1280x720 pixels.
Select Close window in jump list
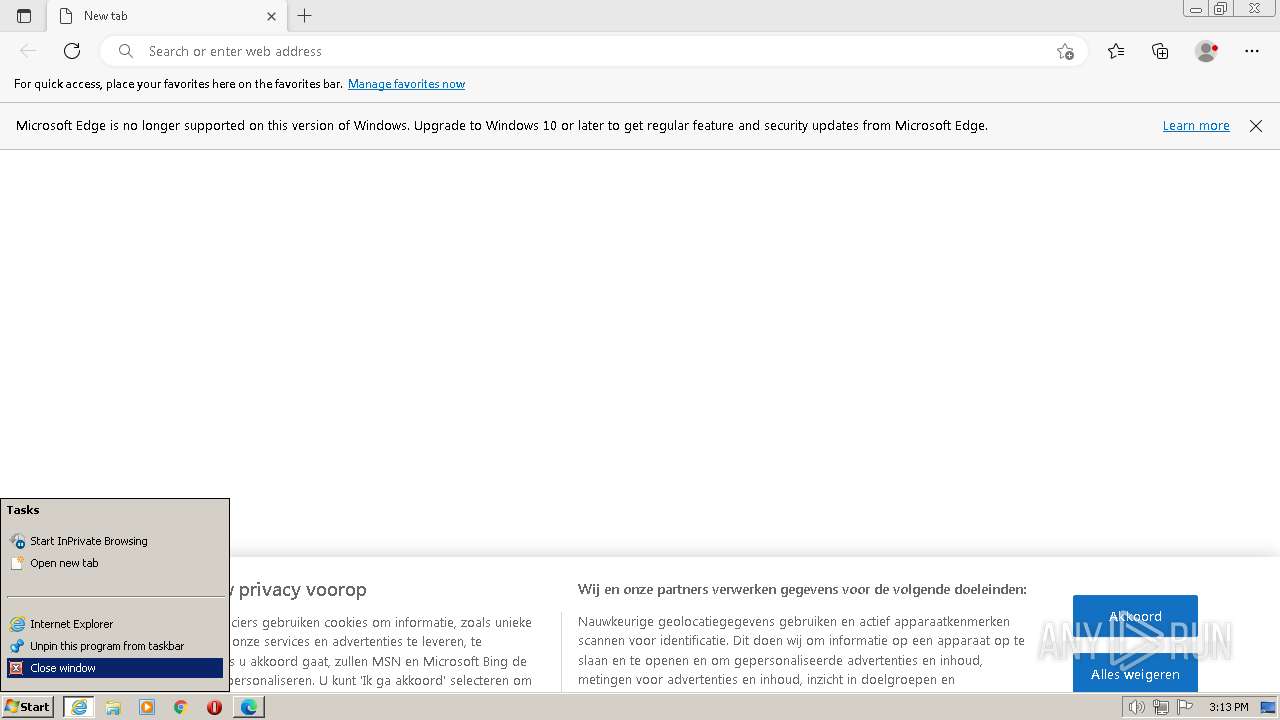coord(115,668)
